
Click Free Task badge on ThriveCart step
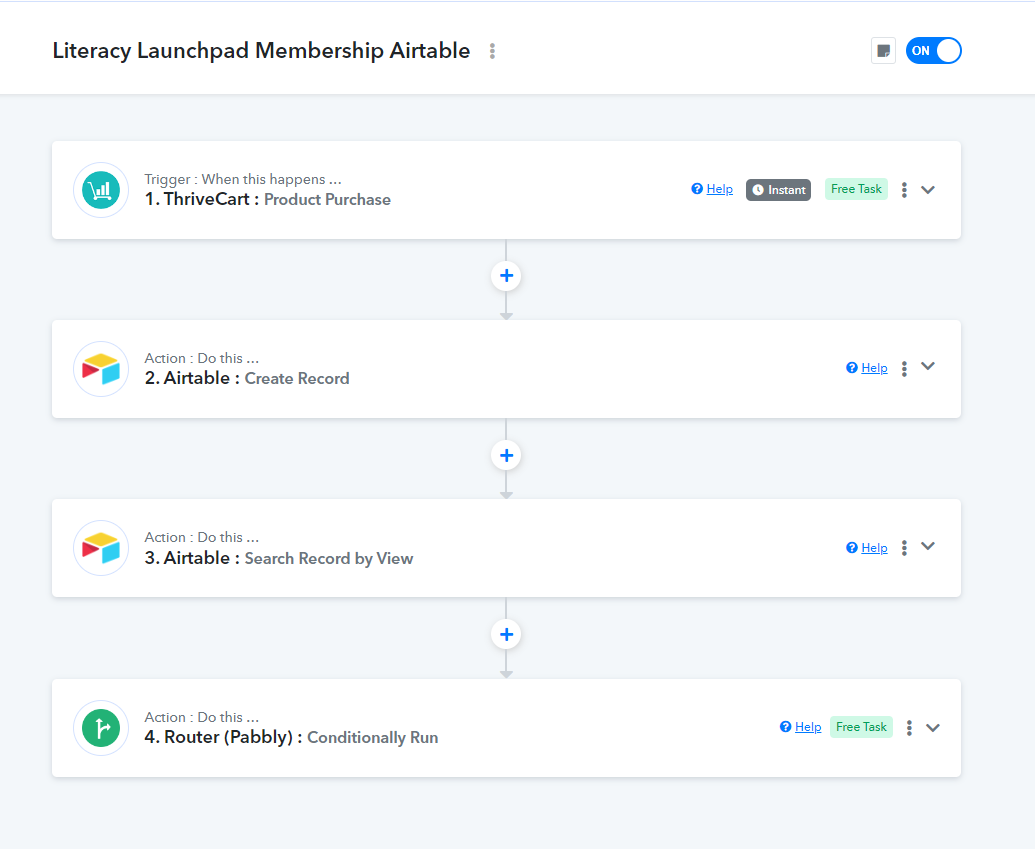[856, 189]
